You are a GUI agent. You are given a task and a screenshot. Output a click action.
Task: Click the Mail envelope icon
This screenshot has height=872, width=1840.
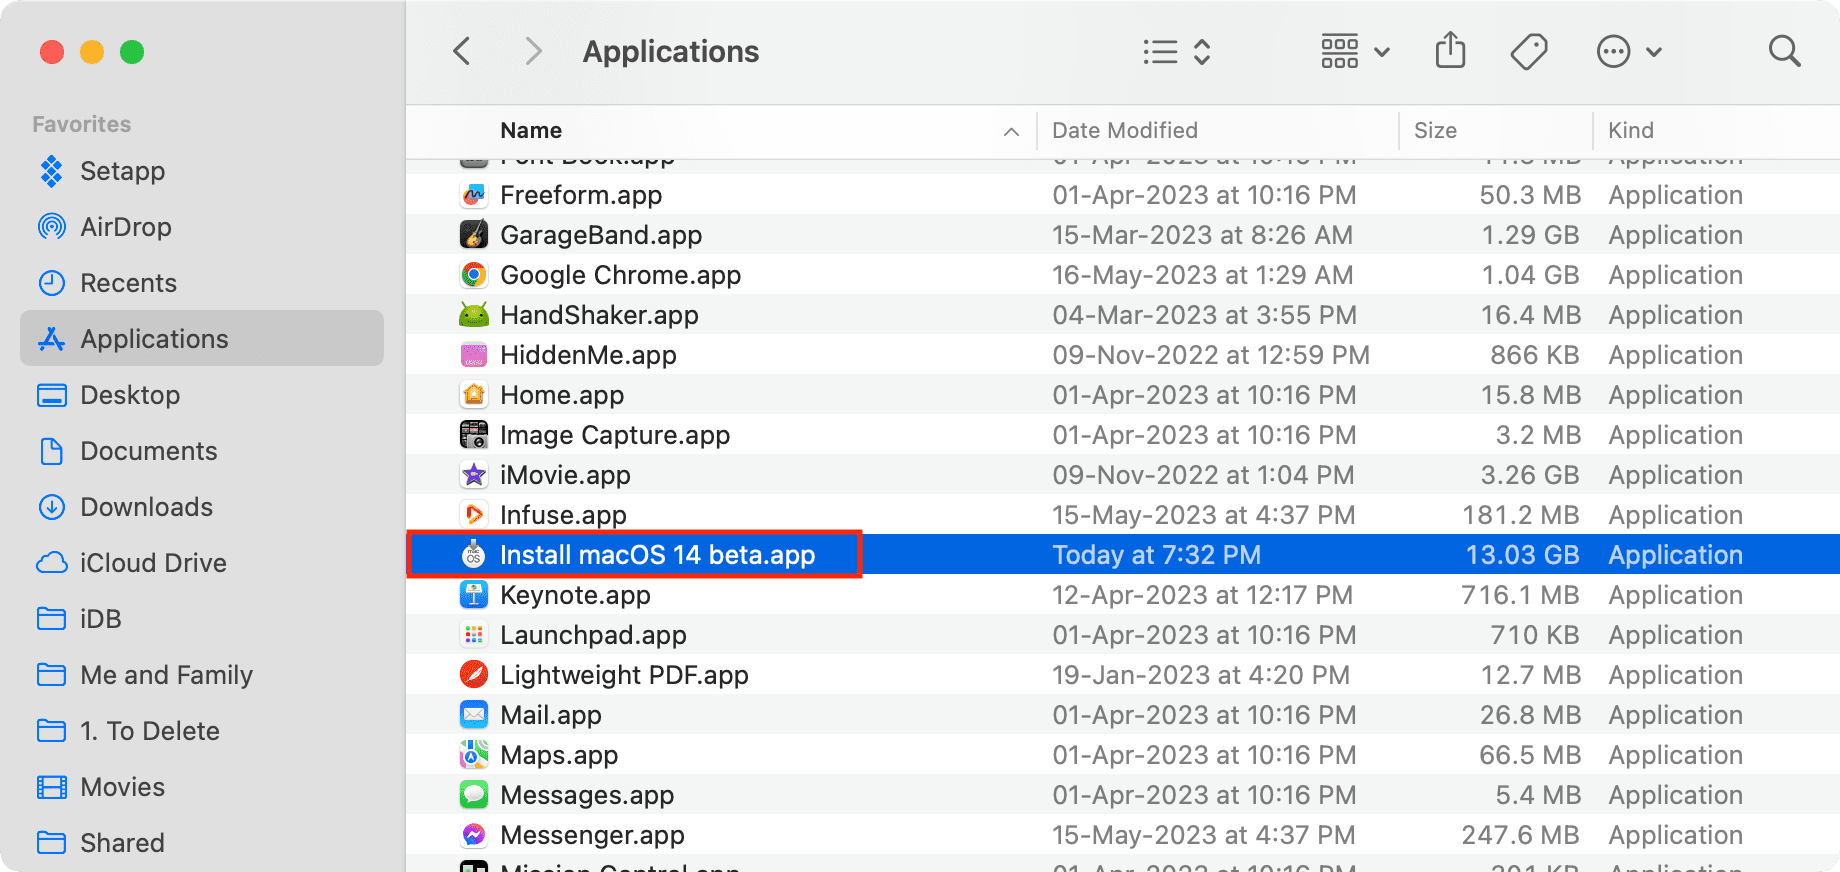474,715
